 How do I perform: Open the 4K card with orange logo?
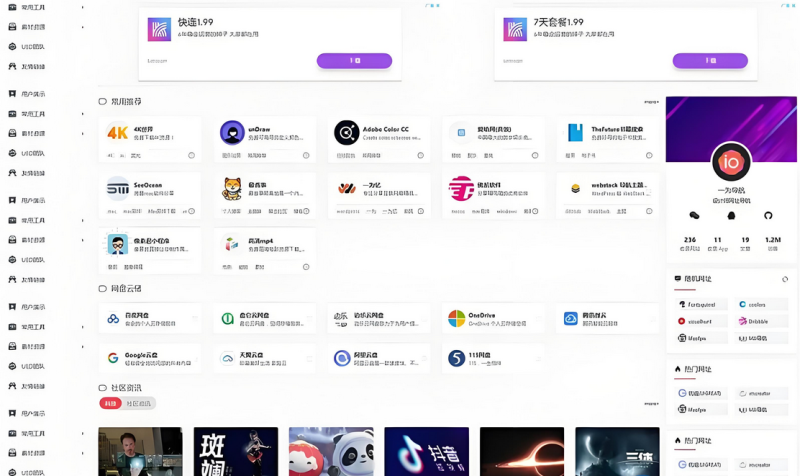click(149, 139)
